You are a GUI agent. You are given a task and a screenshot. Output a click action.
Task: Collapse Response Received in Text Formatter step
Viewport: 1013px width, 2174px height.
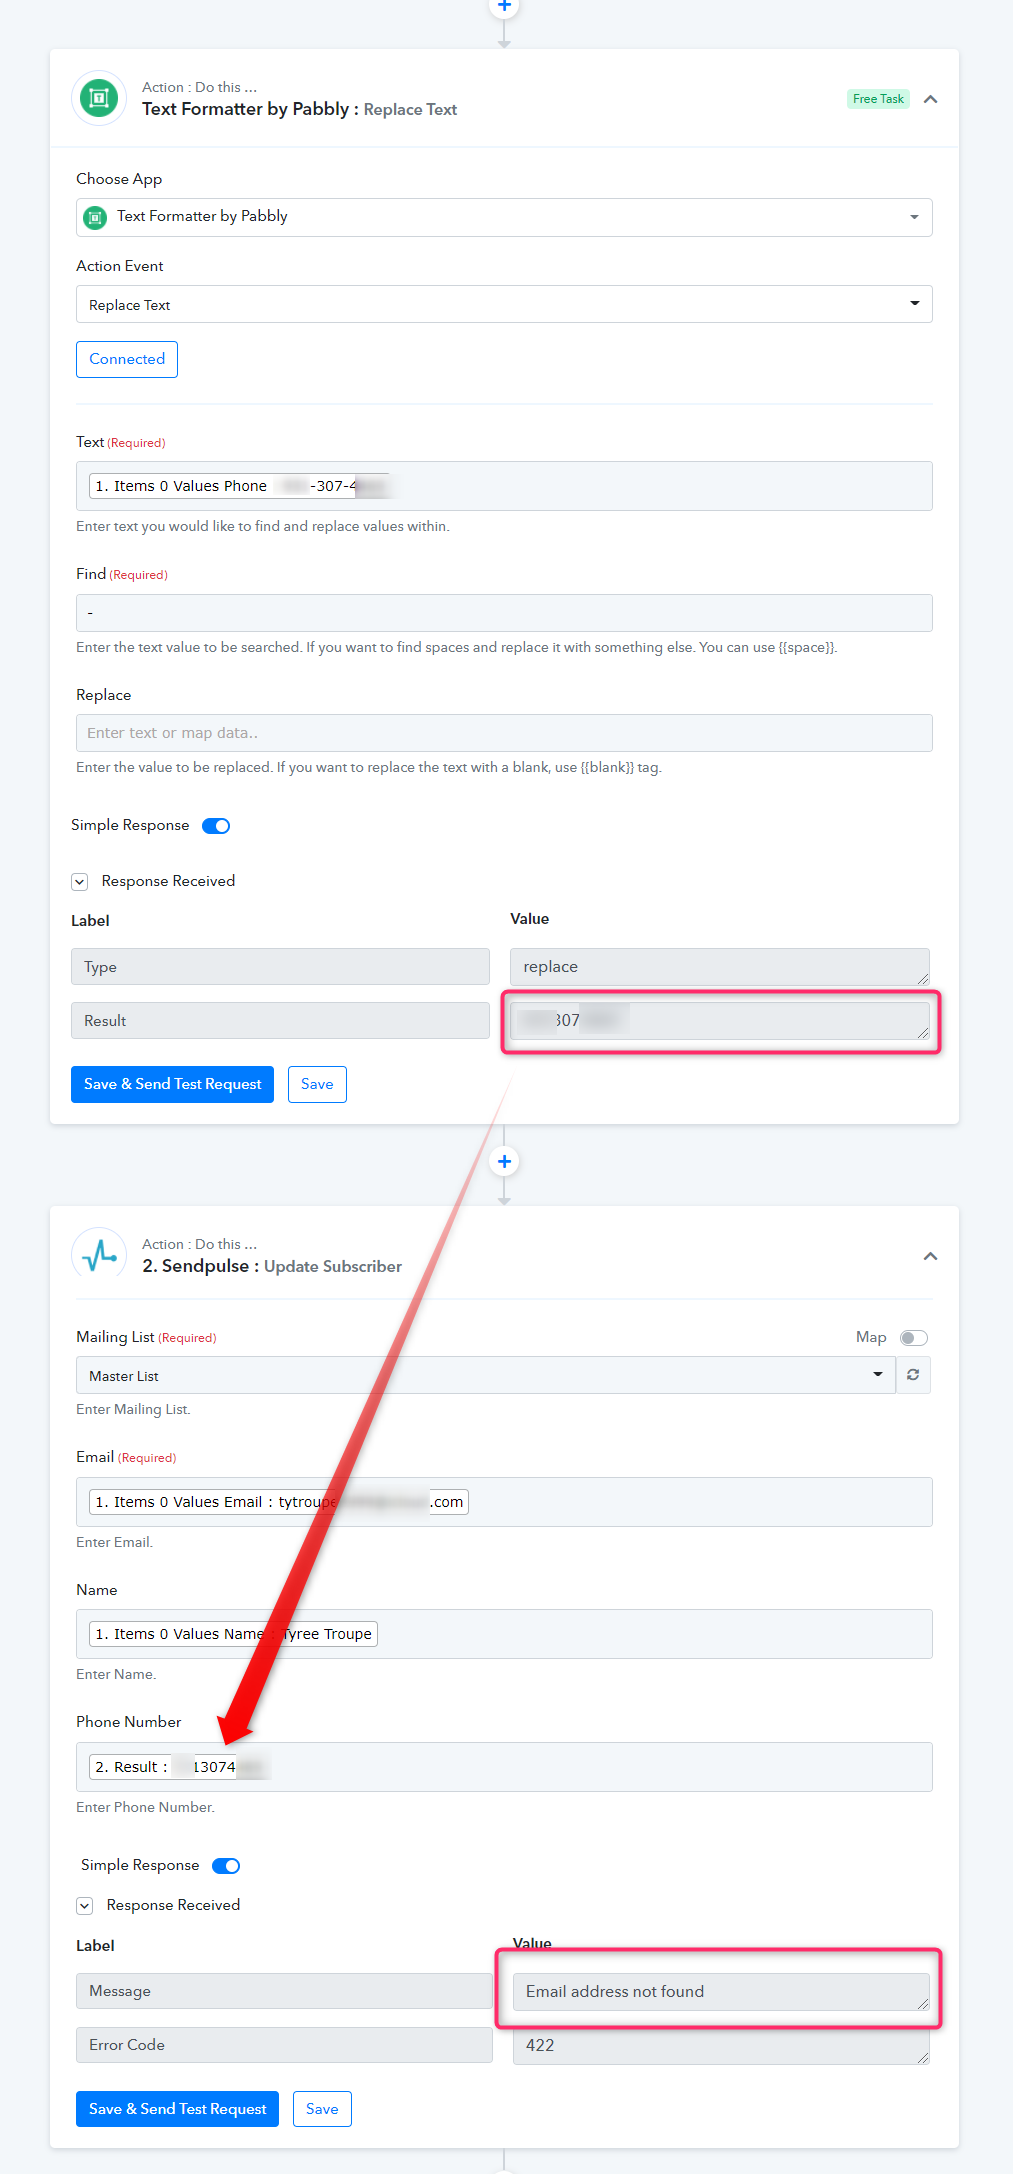tap(80, 882)
